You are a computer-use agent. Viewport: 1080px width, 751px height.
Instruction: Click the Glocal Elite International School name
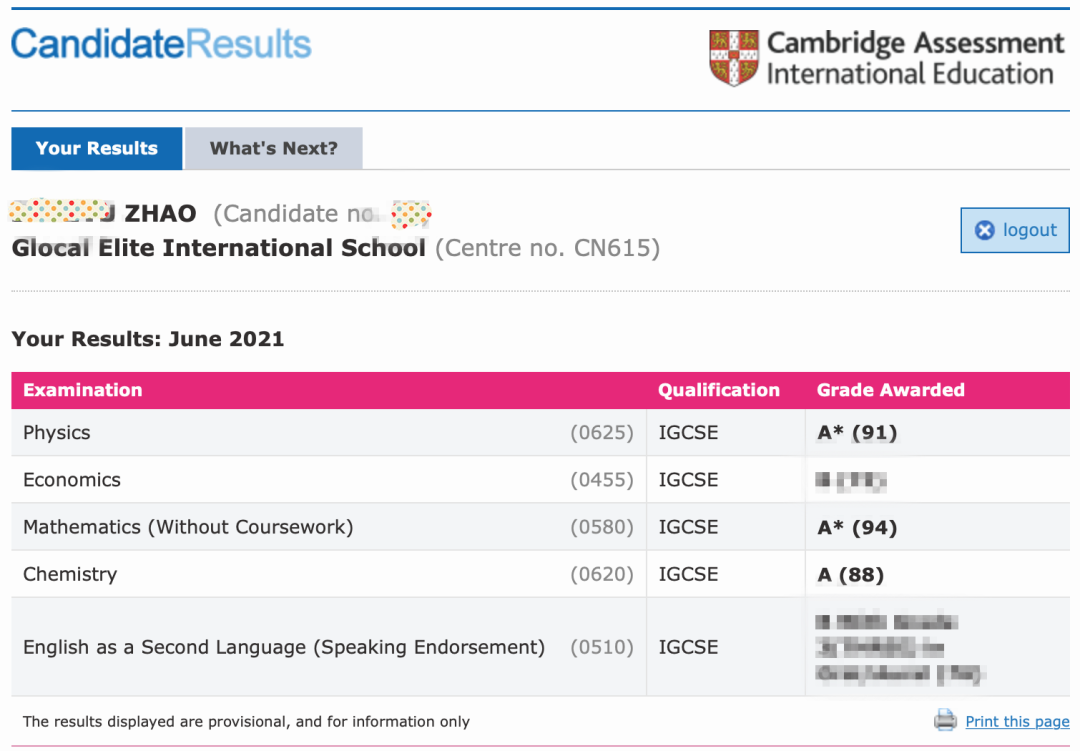[x=218, y=247]
